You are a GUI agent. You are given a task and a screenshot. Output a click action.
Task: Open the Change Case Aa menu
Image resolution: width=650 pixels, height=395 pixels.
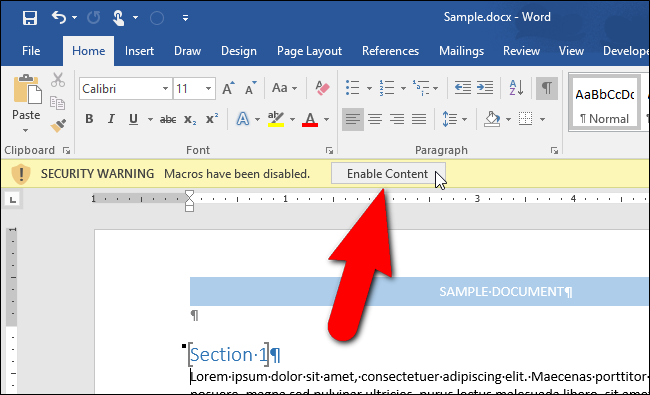[284, 88]
